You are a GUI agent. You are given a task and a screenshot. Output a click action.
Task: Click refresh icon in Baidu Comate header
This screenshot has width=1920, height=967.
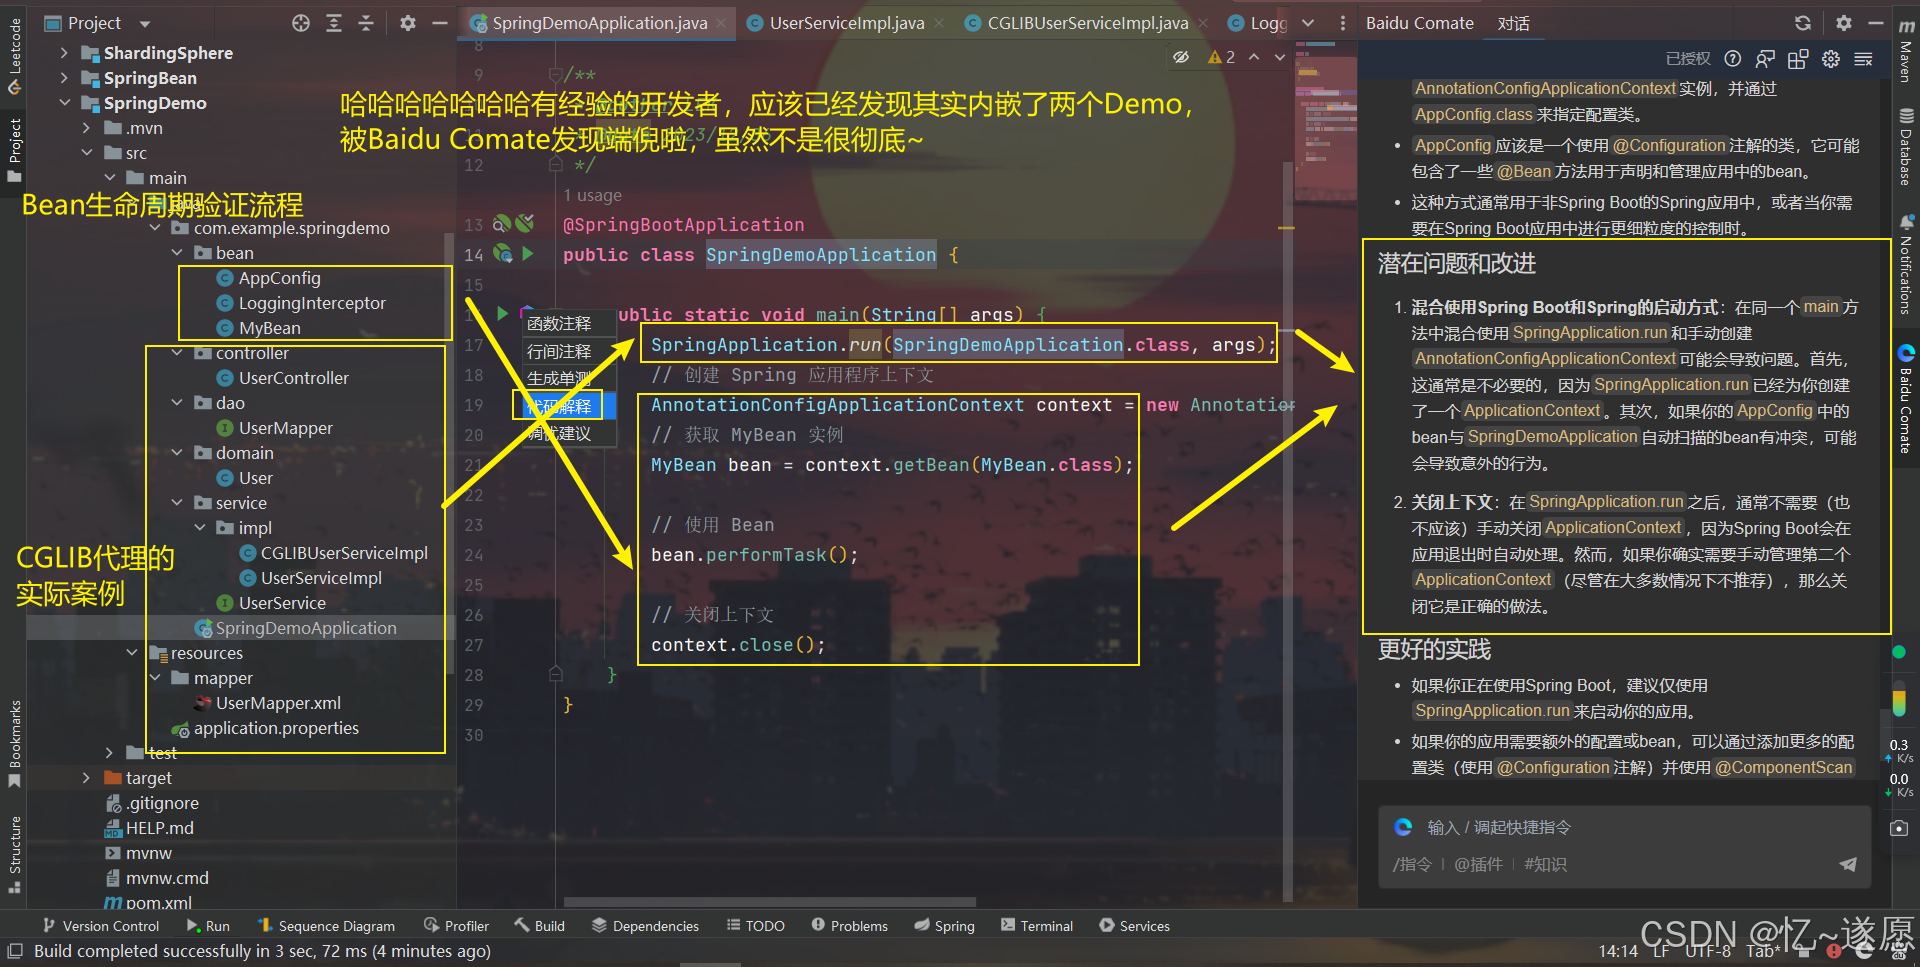pos(1803,23)
